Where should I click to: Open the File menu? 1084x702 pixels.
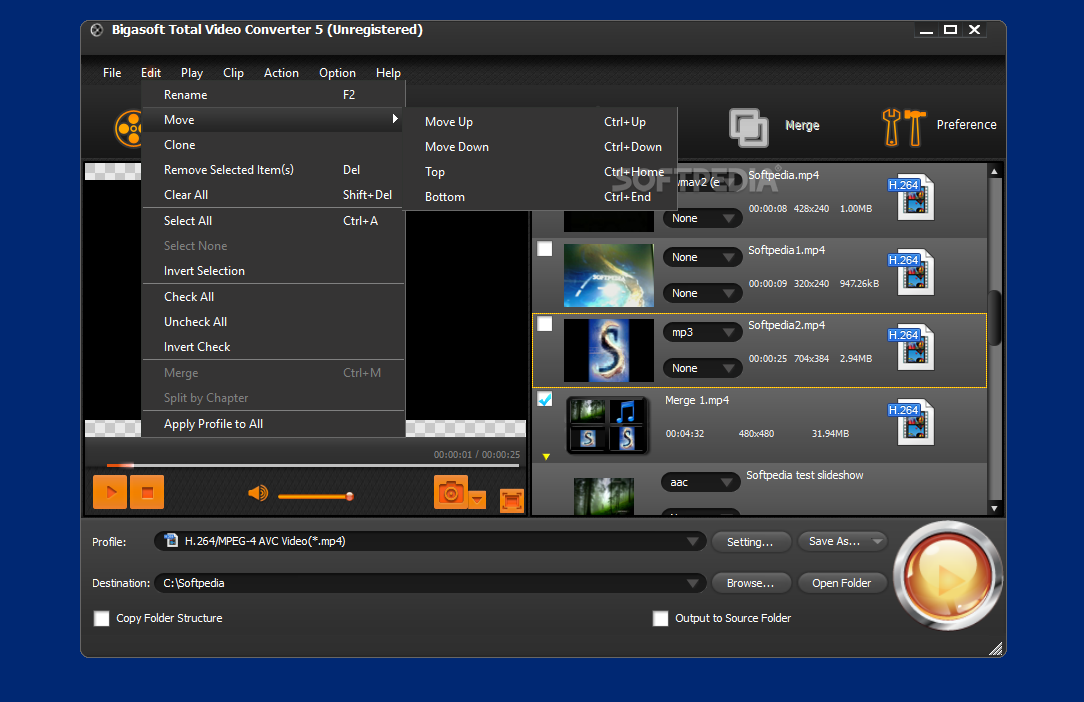coord(112,73)
